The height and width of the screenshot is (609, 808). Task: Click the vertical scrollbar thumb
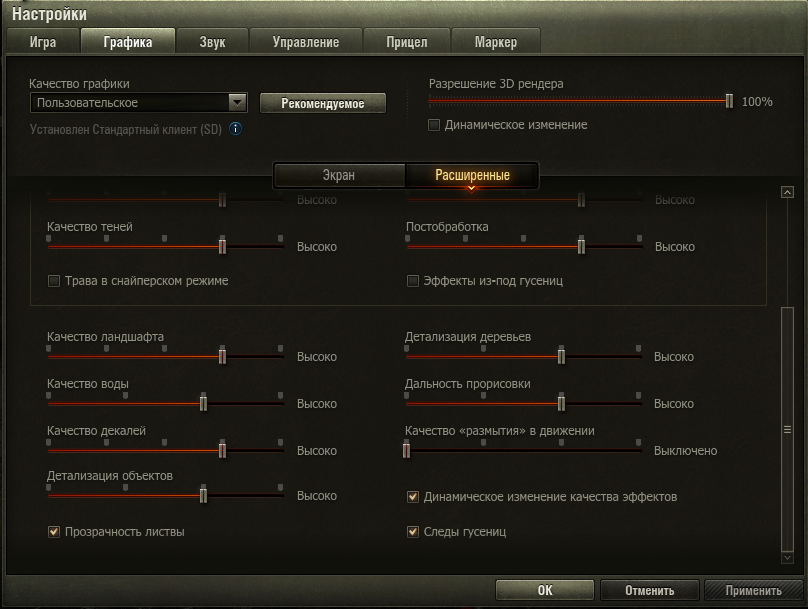pyautogui.click(x=787, y=430)
